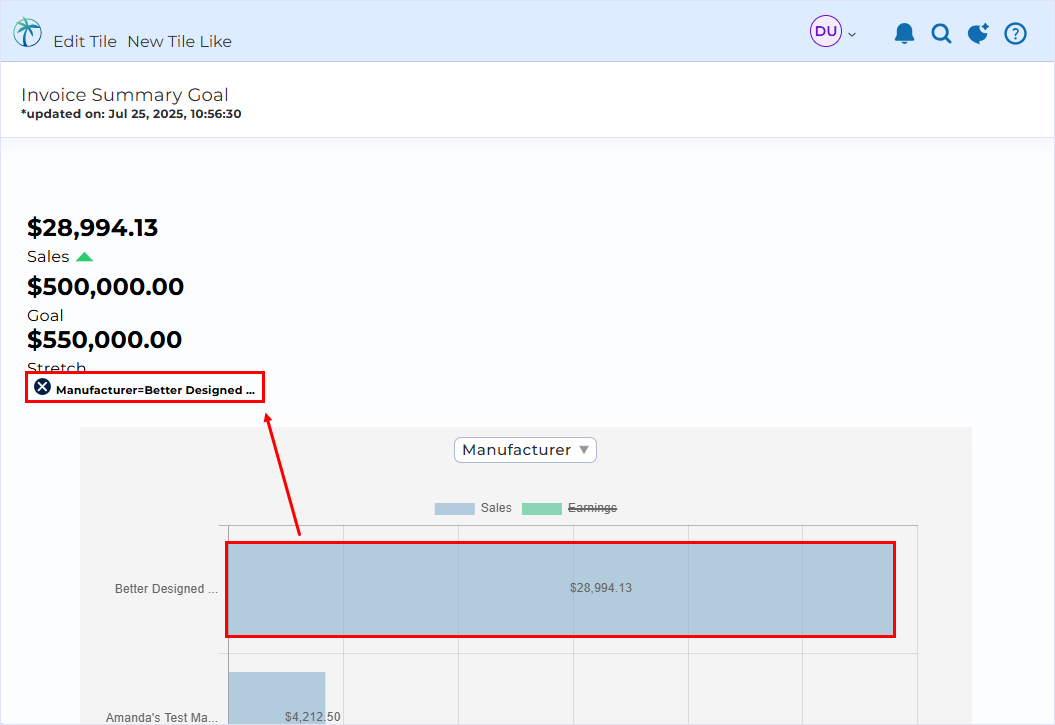Click the $4,212.50 bar value label
The height and width of the screenshot is (725, 1055).
tap(312, 717)
